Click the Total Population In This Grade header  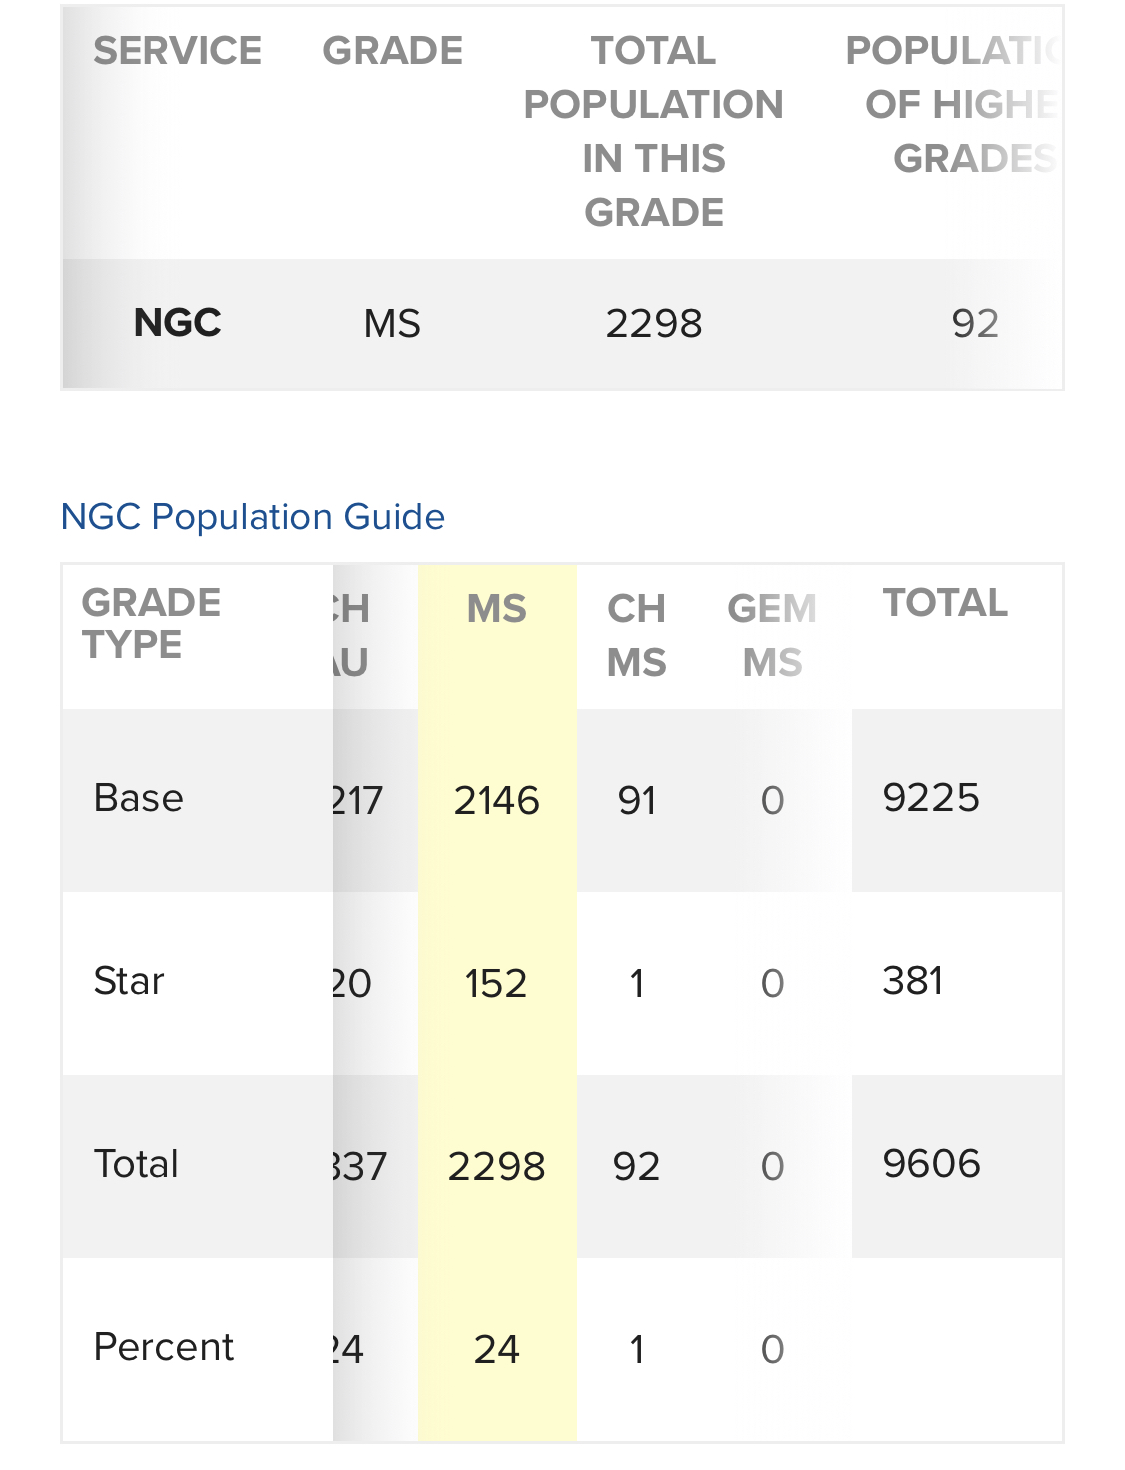(654, 131)
